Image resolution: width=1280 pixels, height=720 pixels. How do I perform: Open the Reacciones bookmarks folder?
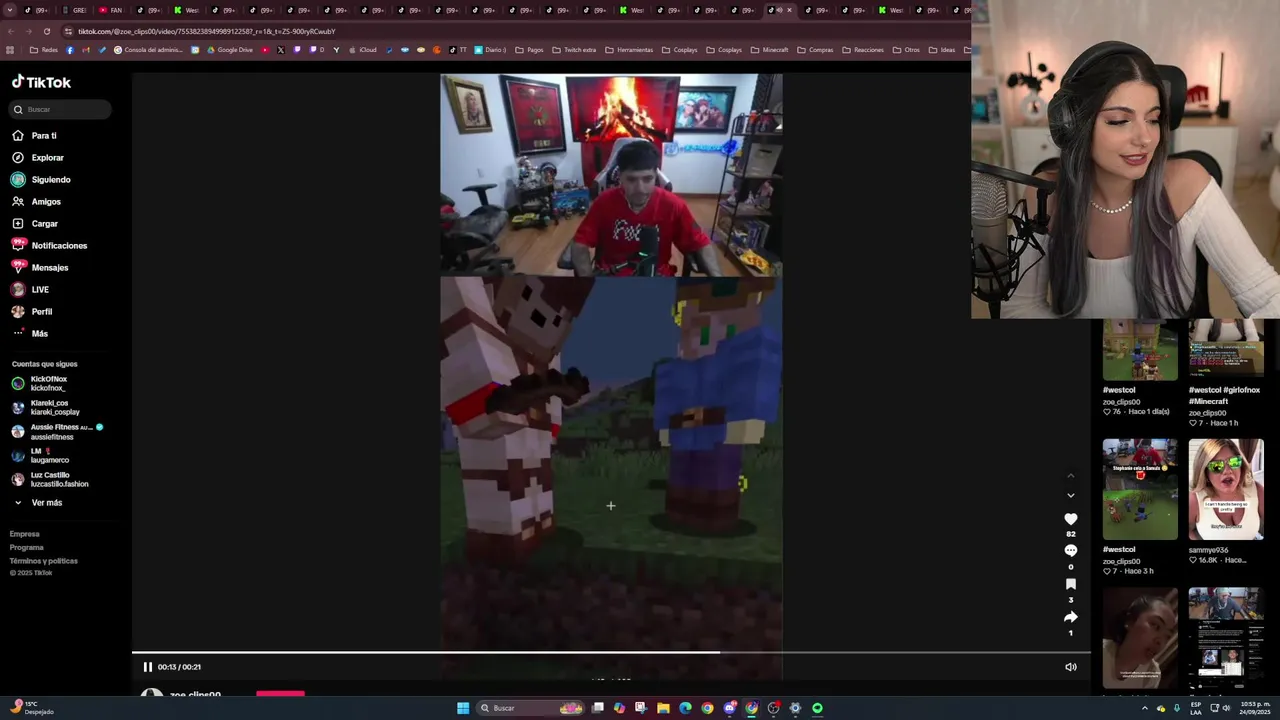(863, 50)
